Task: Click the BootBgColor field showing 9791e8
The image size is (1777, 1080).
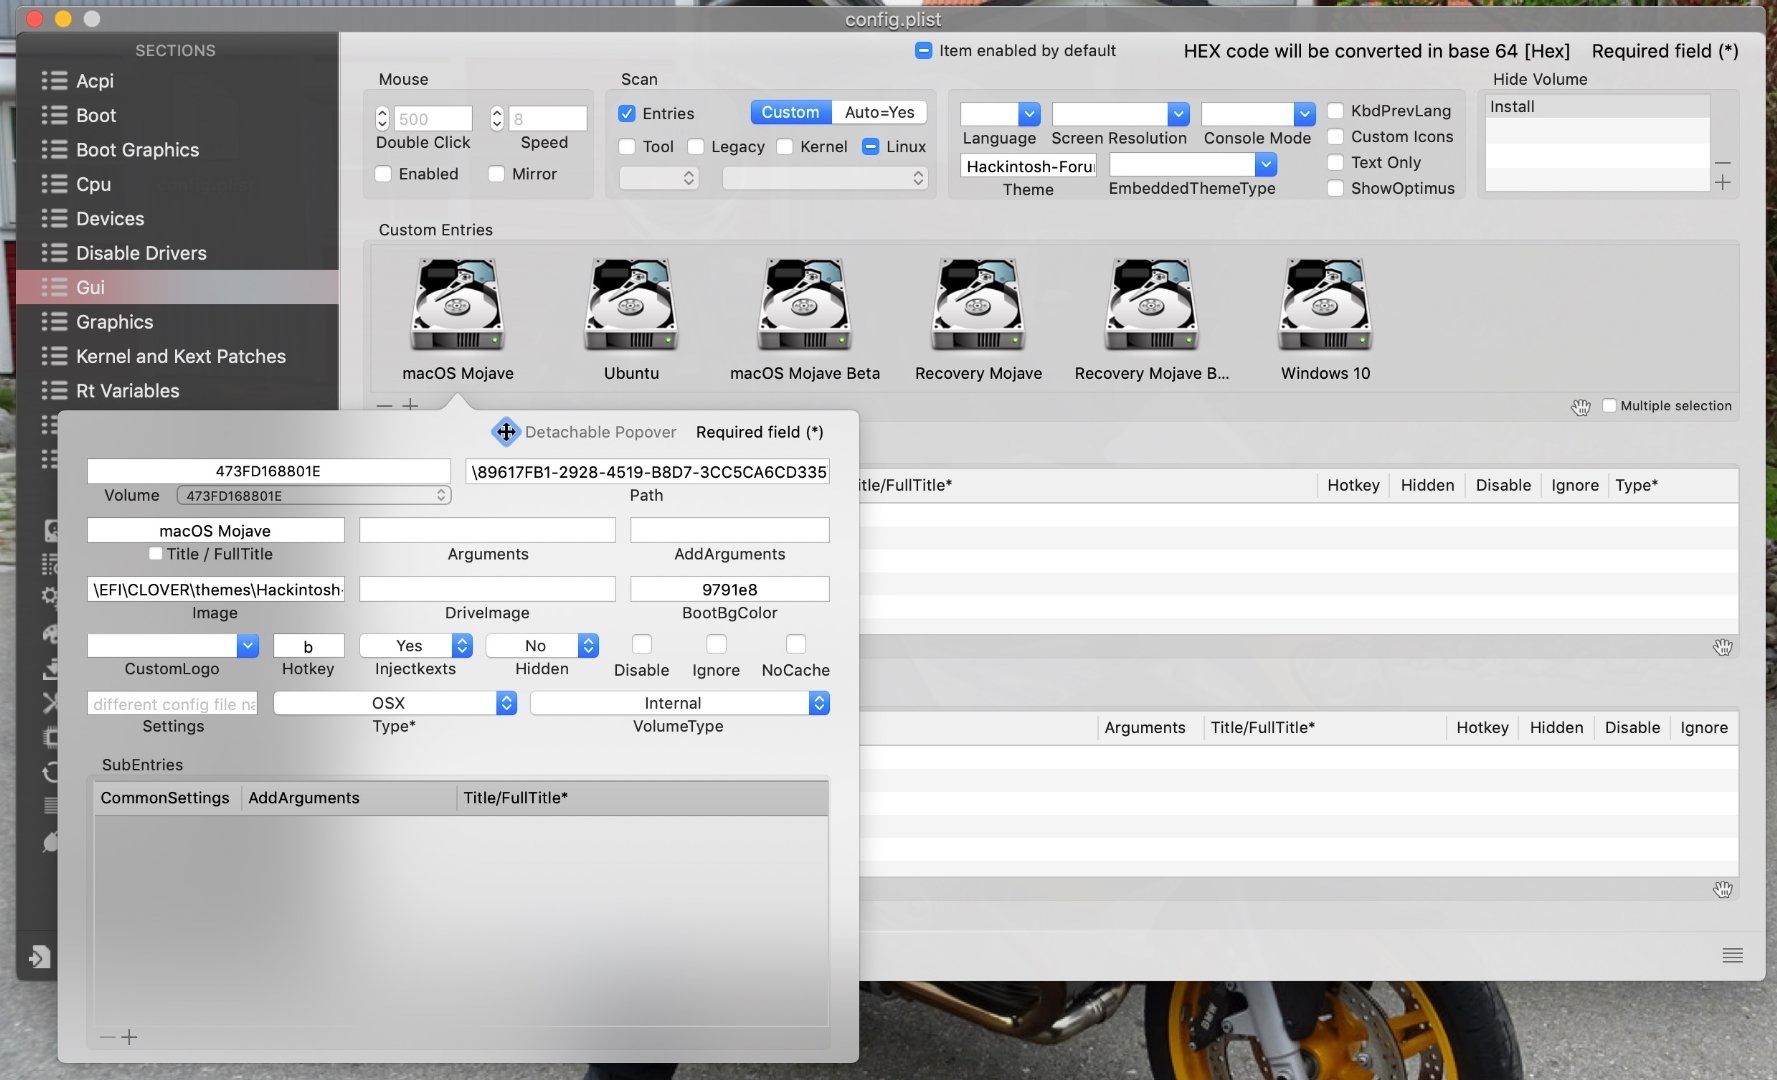Action: point(729,590)
